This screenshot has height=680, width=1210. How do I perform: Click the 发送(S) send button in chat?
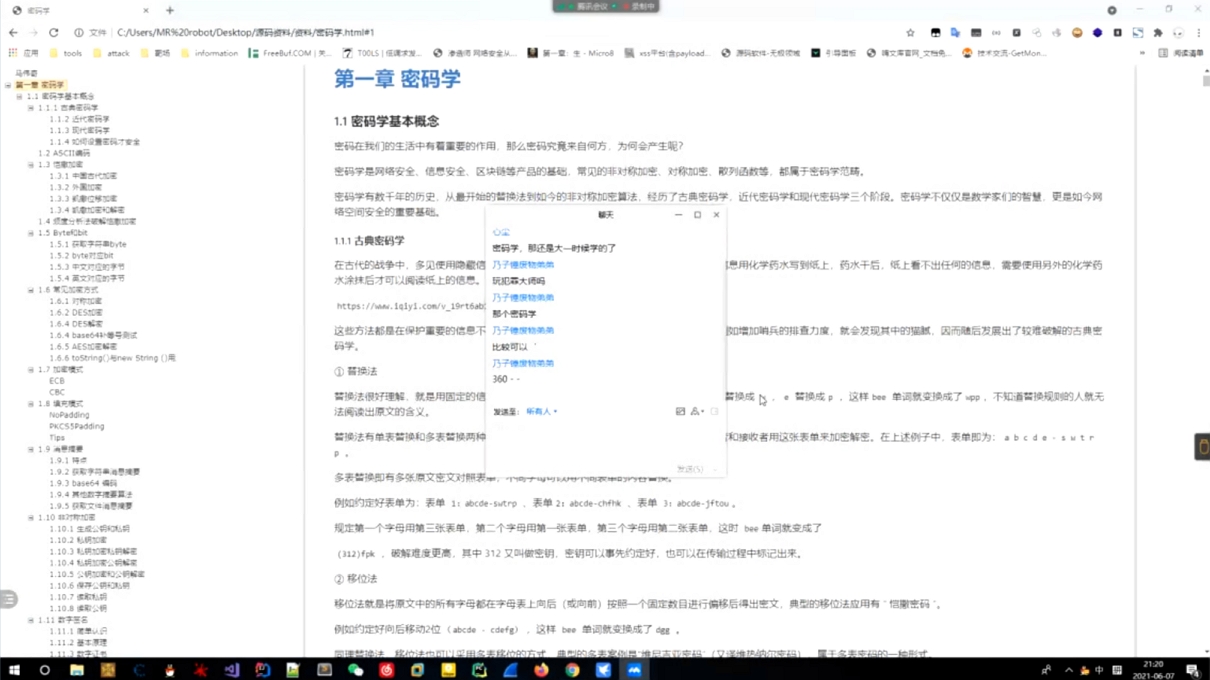coord(690,468)
